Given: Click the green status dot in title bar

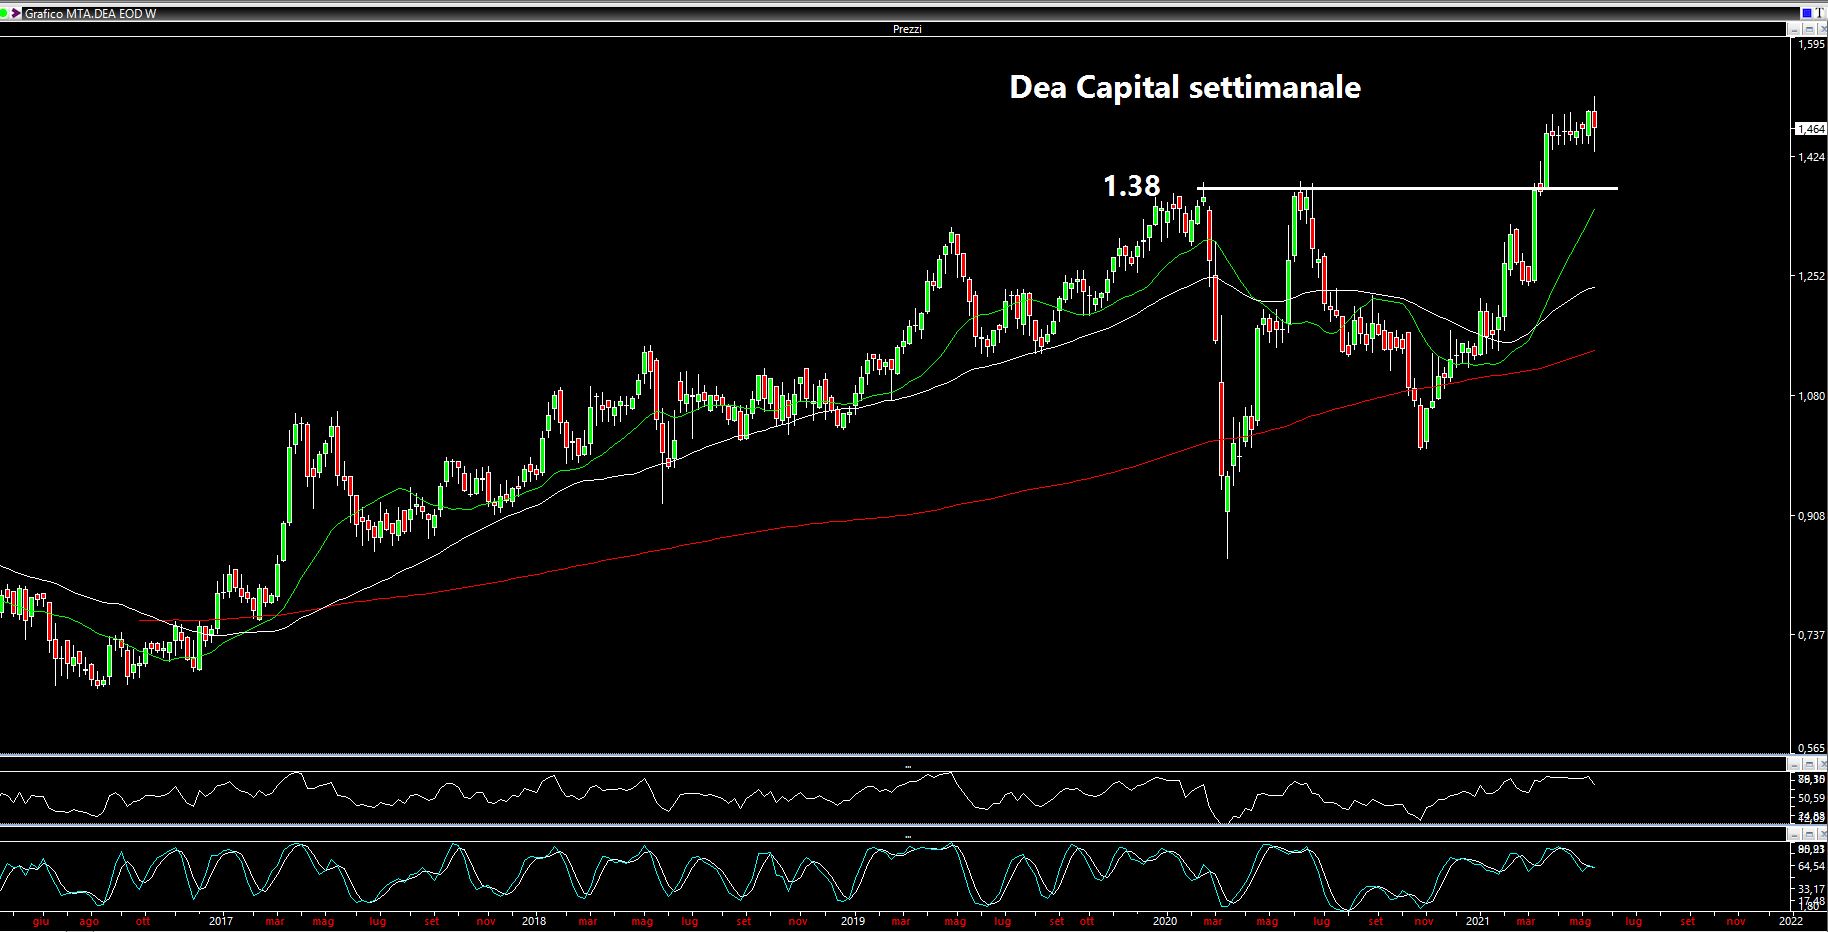Looking at the screenshot, I should pyautogui.click(x=3, y=13).
